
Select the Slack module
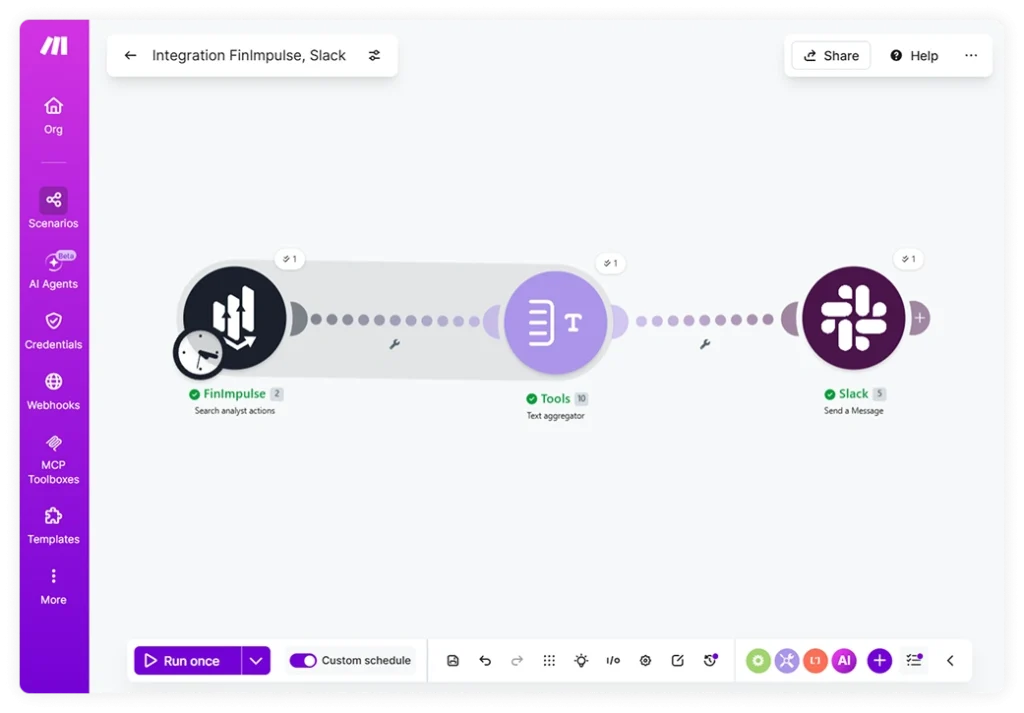pyautogui.click(x=854, y=318)
